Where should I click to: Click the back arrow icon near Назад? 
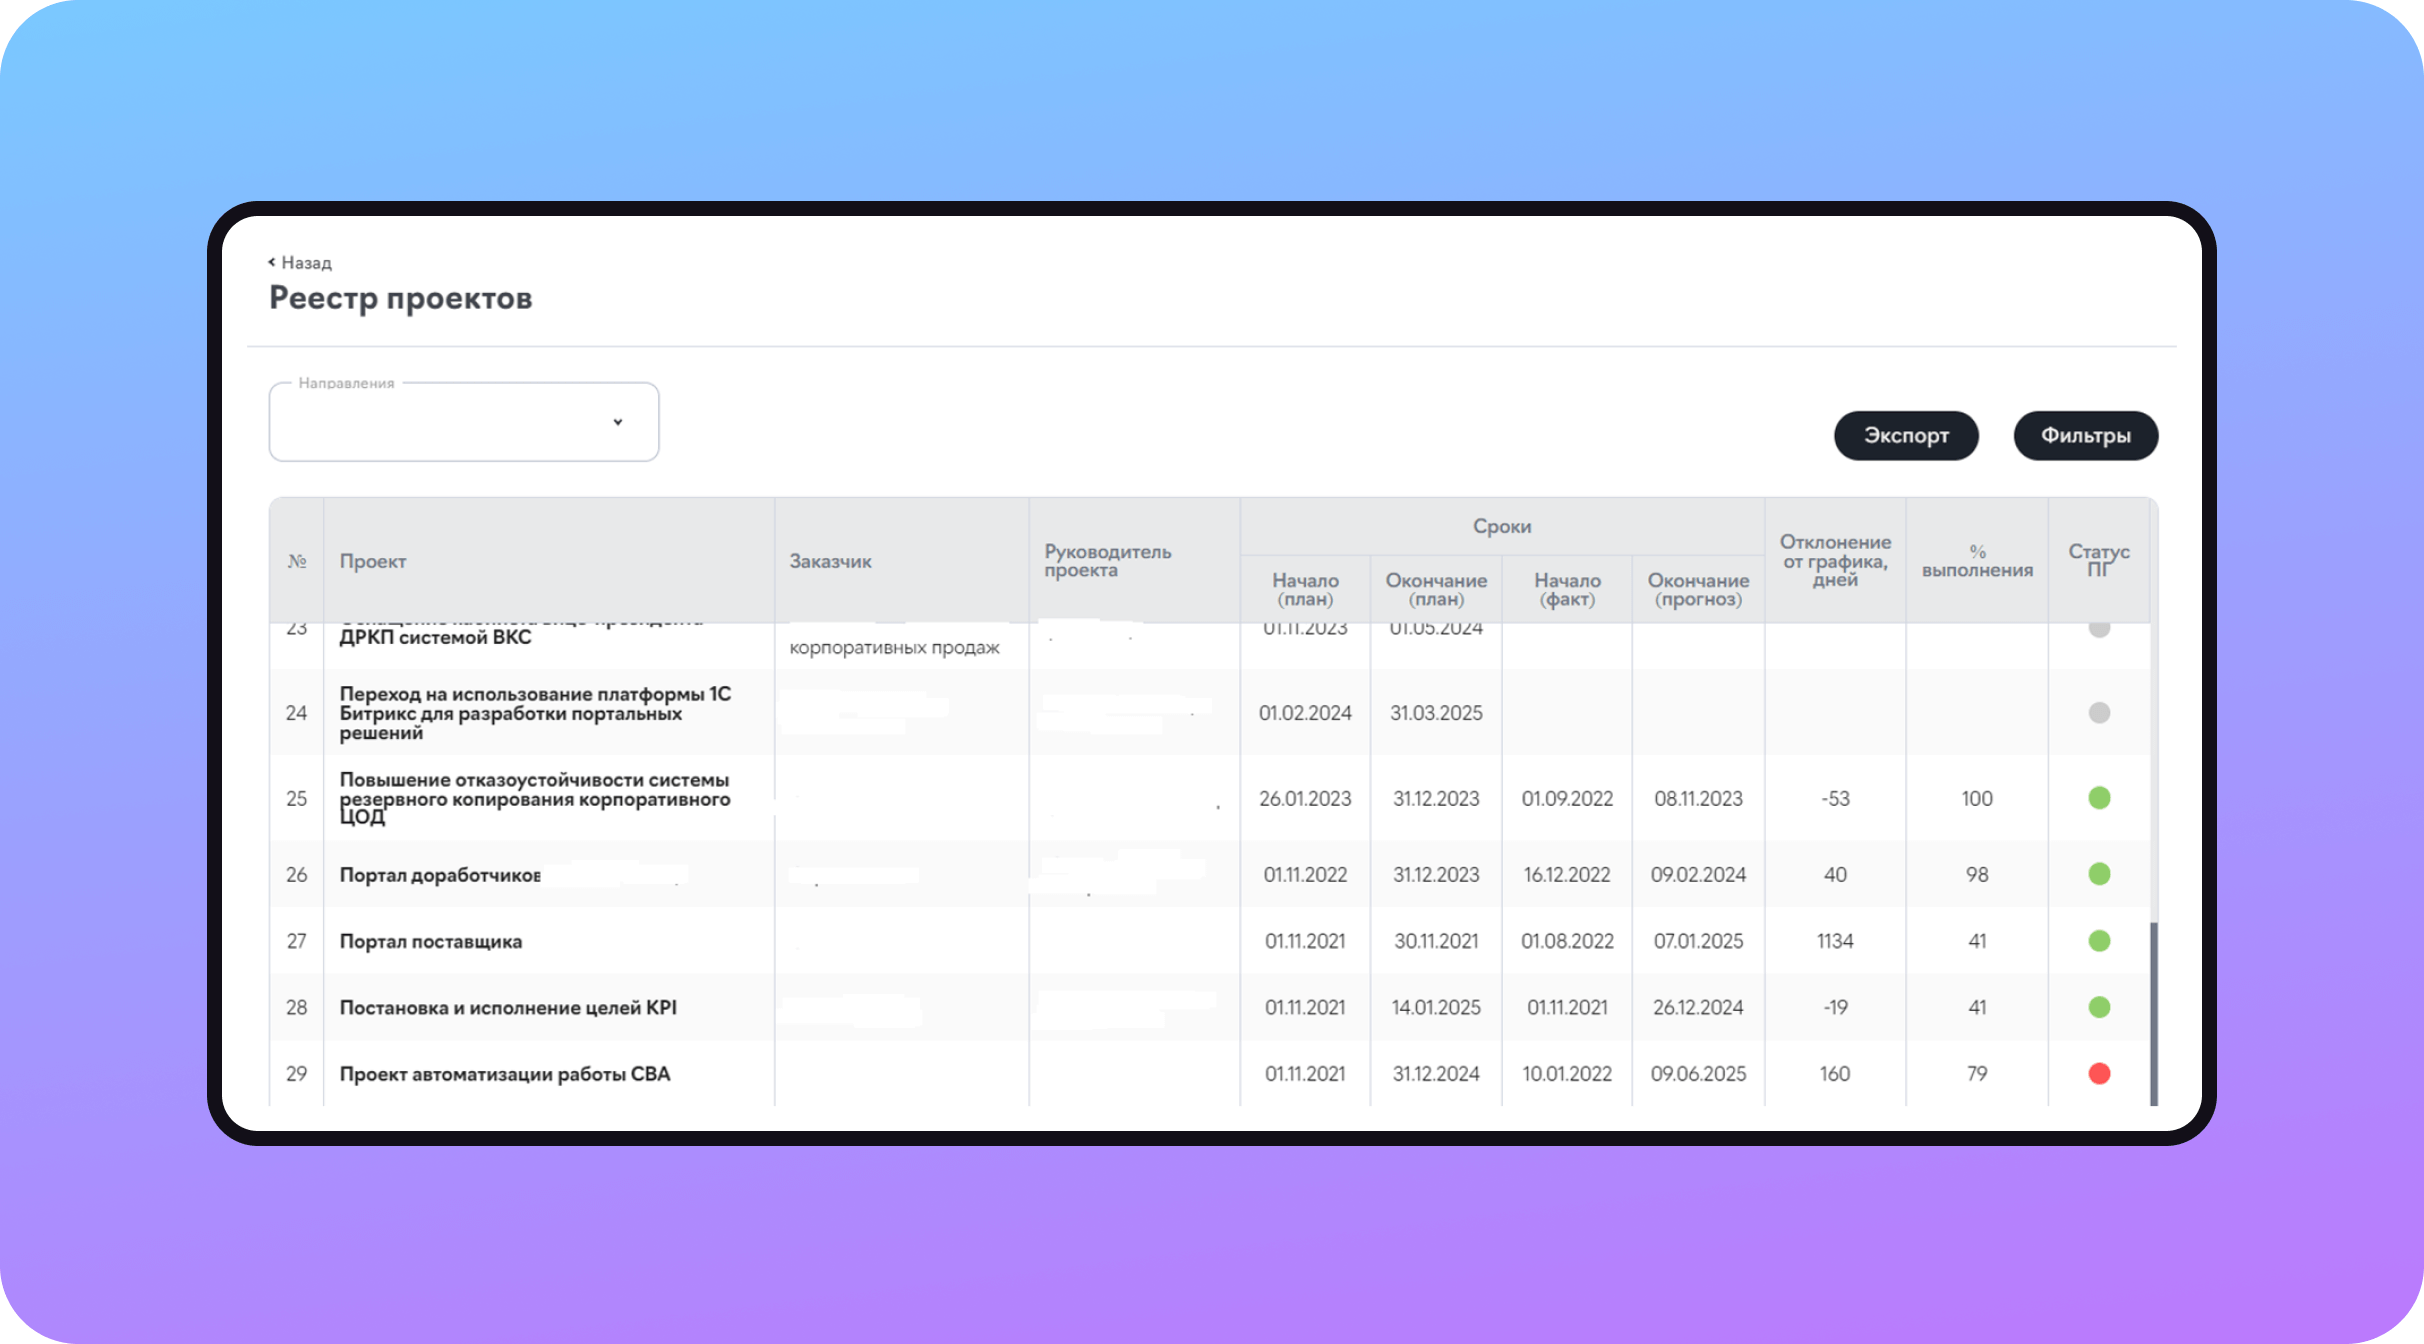click(x=271, y=262)
